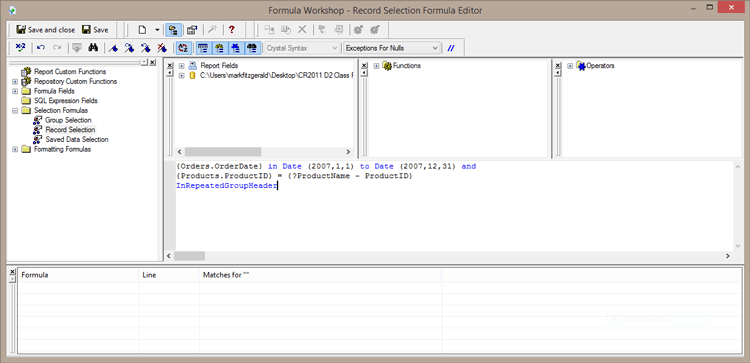The image size is (750, 363).
Task: Click the Toggle Bookmark flag icon
Action: pos(113,47)
